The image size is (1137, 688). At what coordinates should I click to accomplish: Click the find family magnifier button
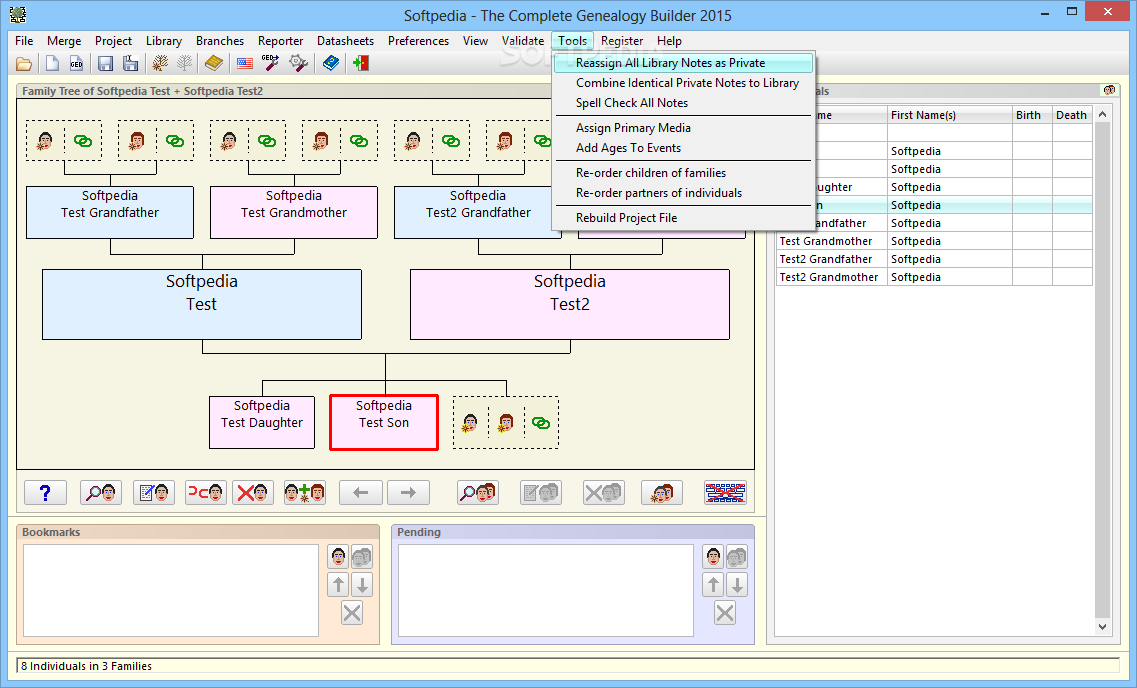[478, 493]
